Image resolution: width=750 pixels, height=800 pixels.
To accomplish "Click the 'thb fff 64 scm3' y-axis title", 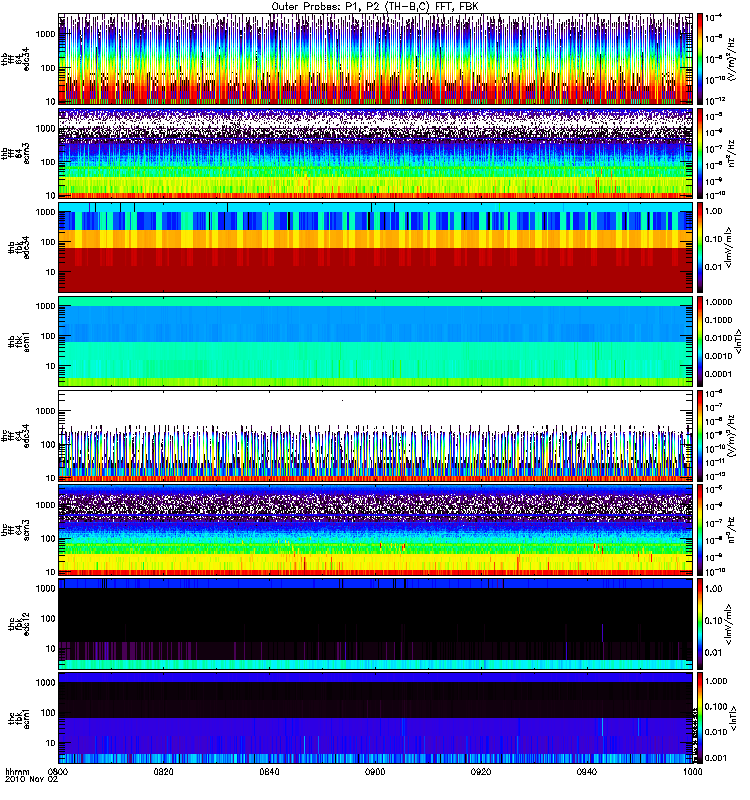I will pos(16,153).
